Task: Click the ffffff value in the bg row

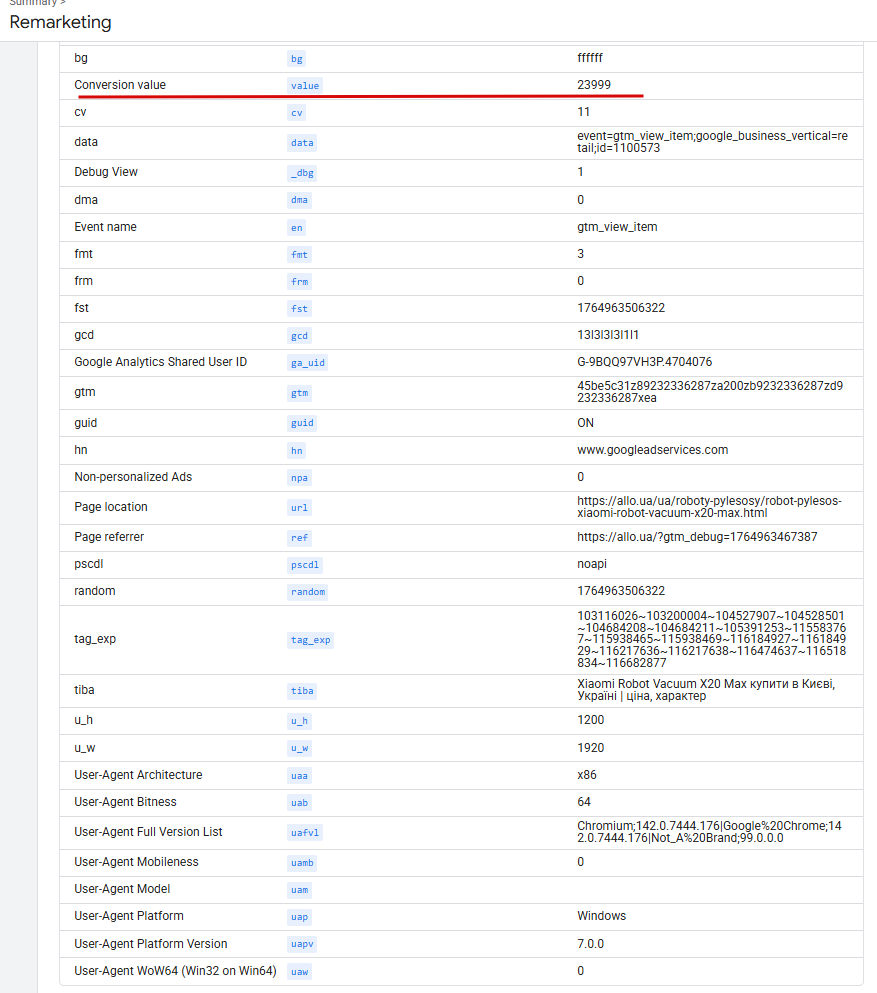Action: (x=590, y=58)
